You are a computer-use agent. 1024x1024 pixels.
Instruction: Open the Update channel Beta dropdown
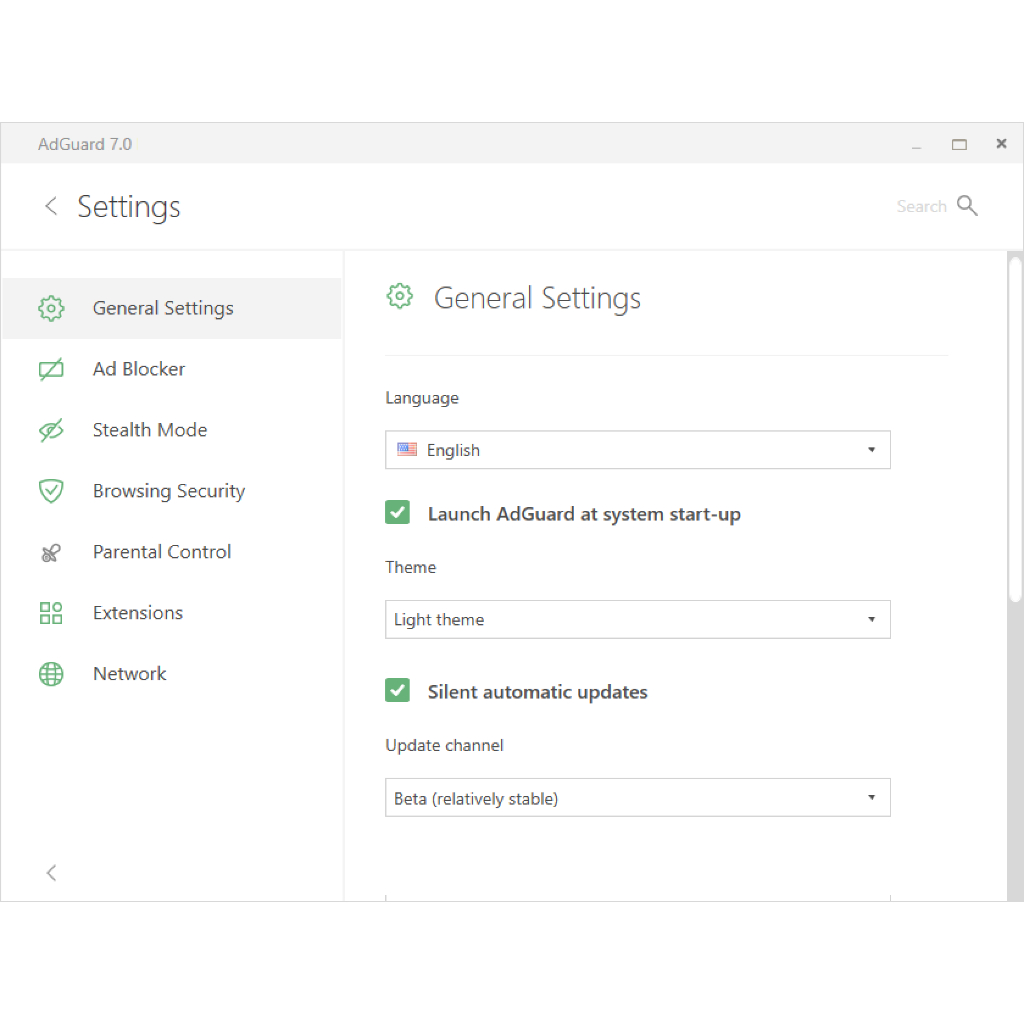[637, 798]
